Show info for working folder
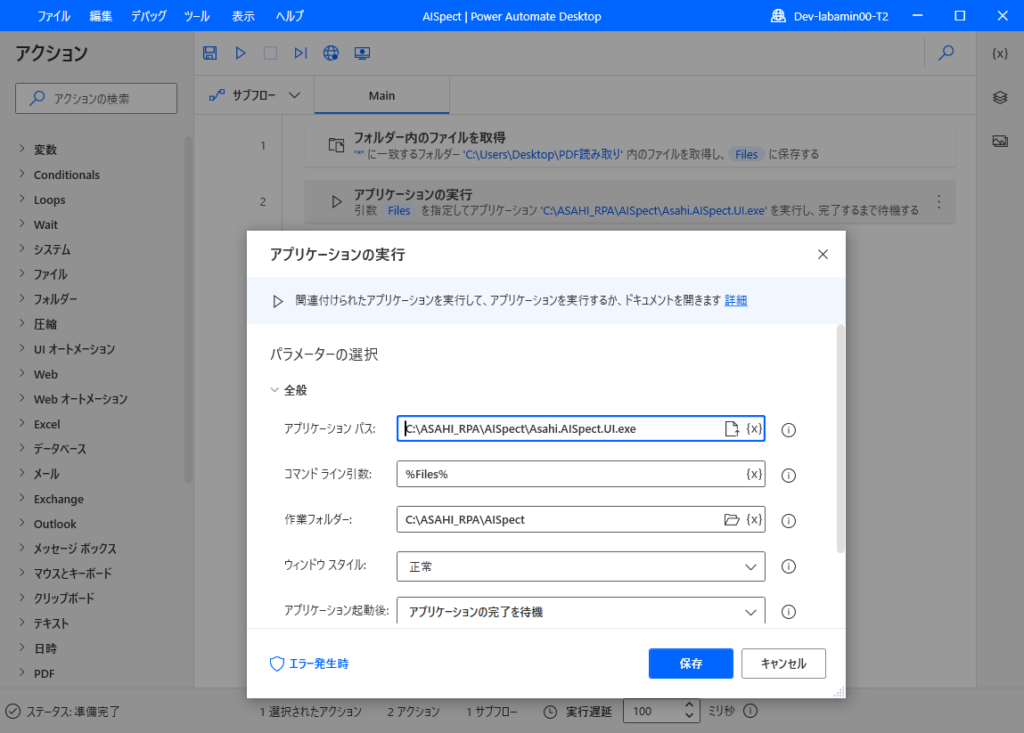 coord(788,521)
